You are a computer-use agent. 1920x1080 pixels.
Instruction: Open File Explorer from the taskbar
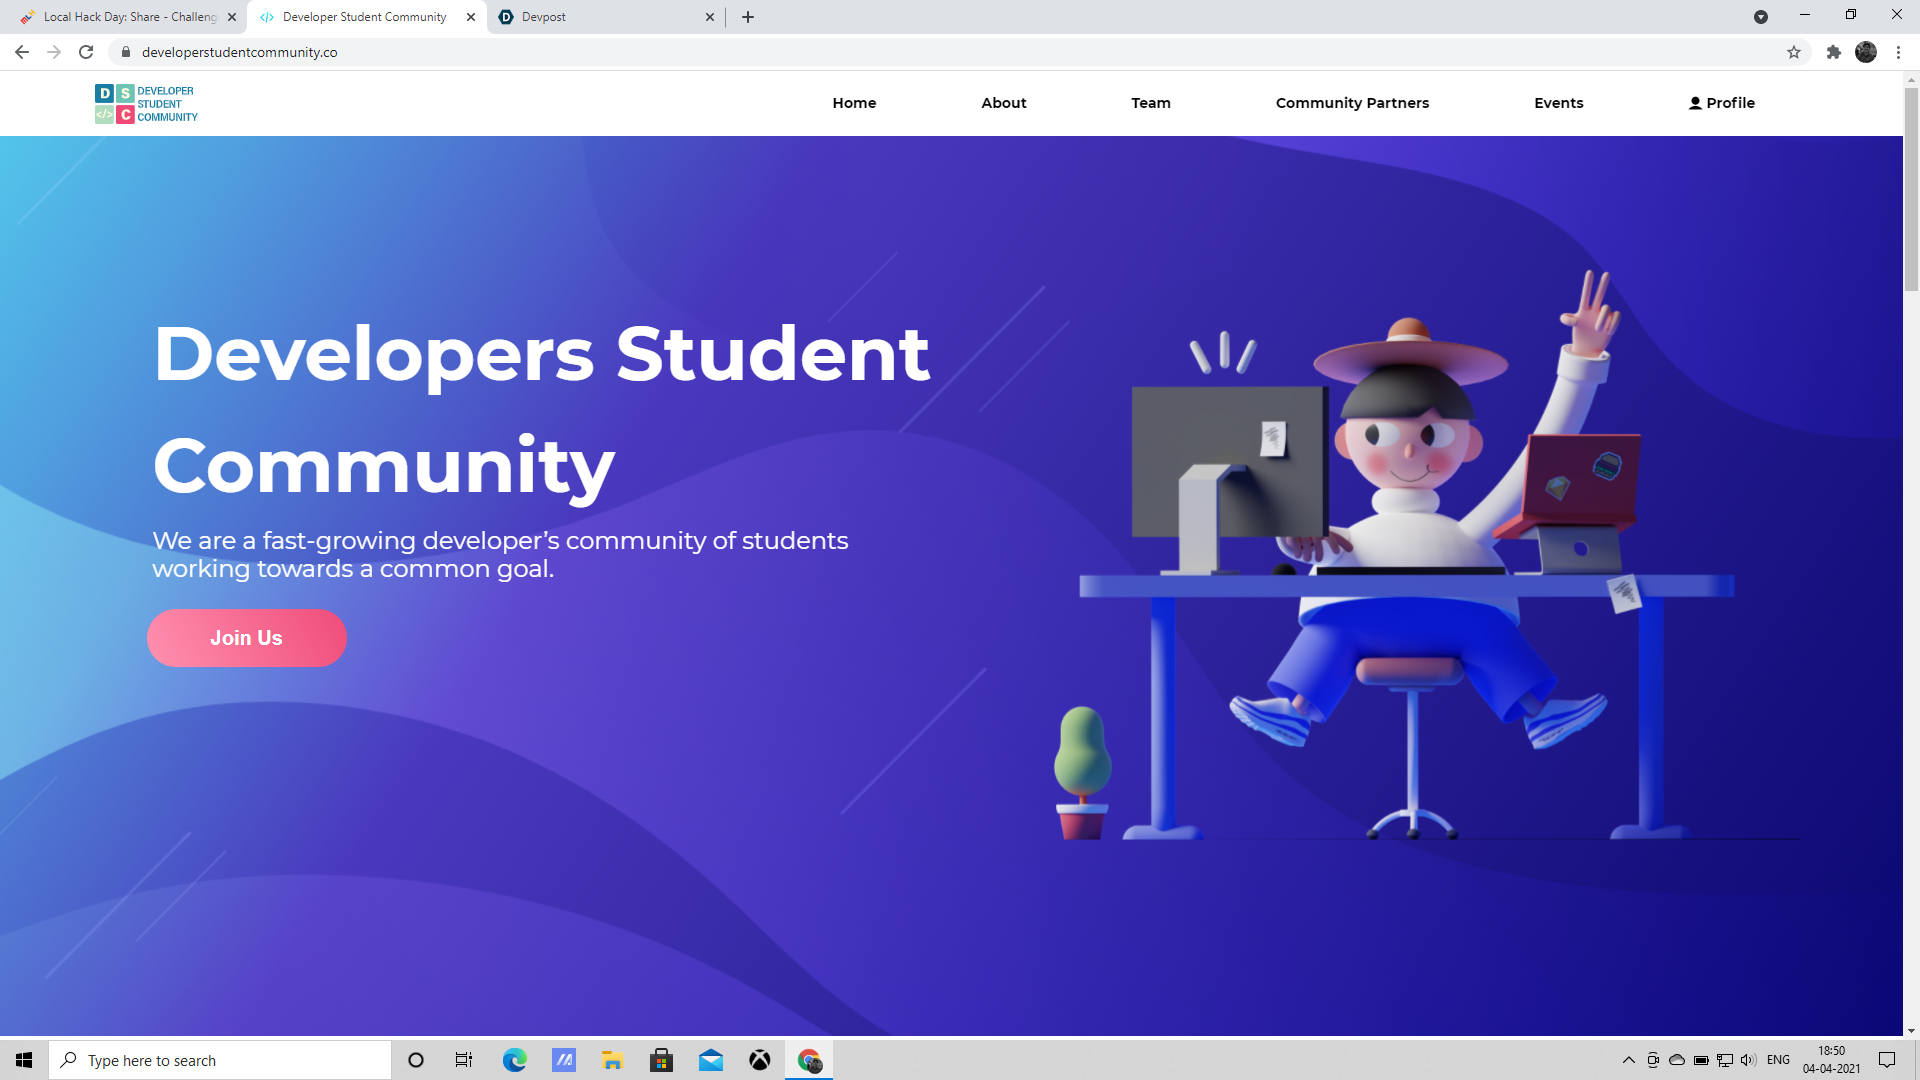coord(612,1060)
